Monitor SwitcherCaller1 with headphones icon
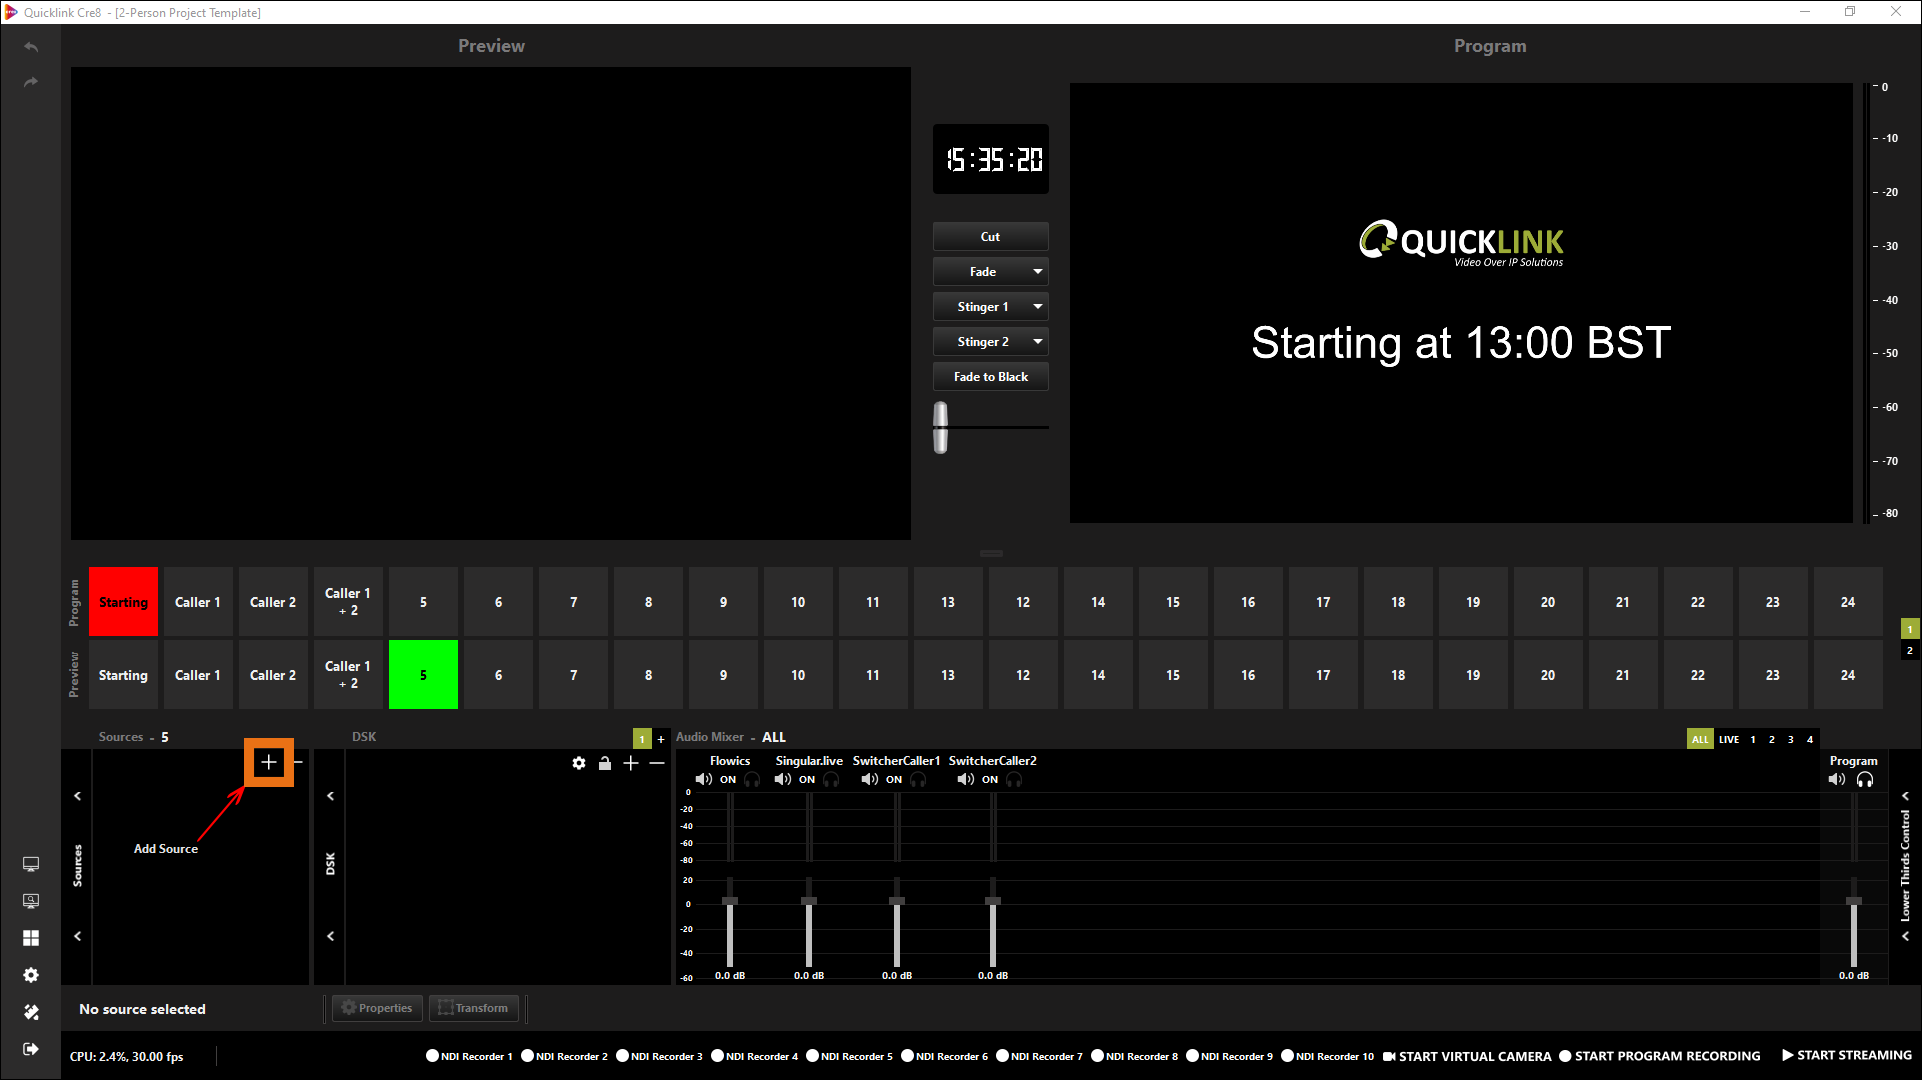 [x=918, y=779]
